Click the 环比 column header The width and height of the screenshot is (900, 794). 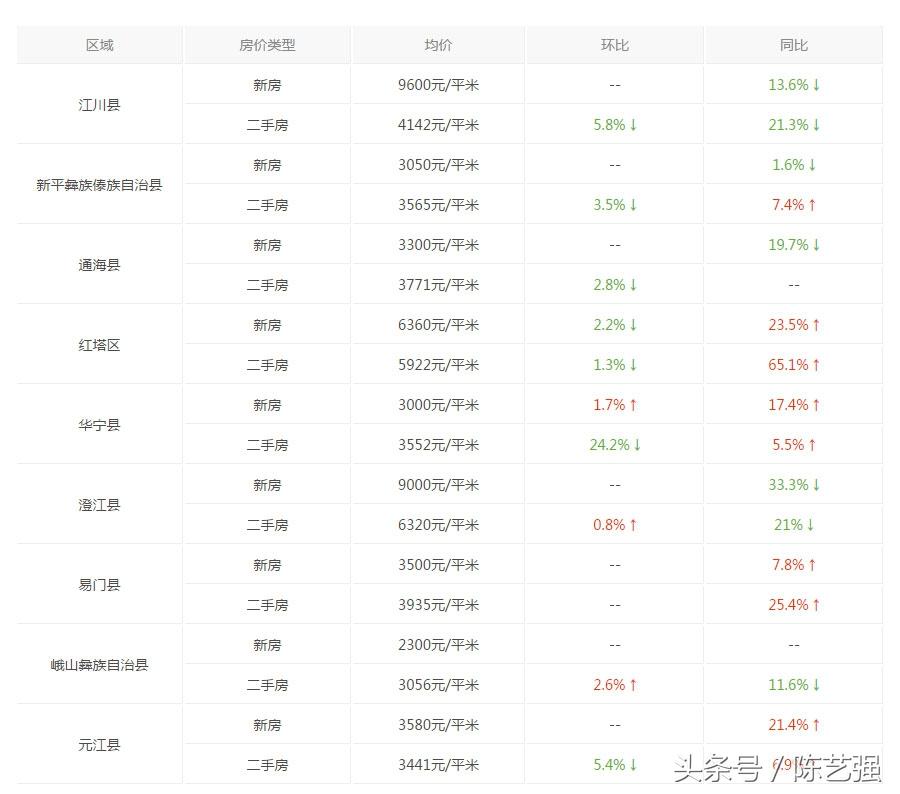614,45
